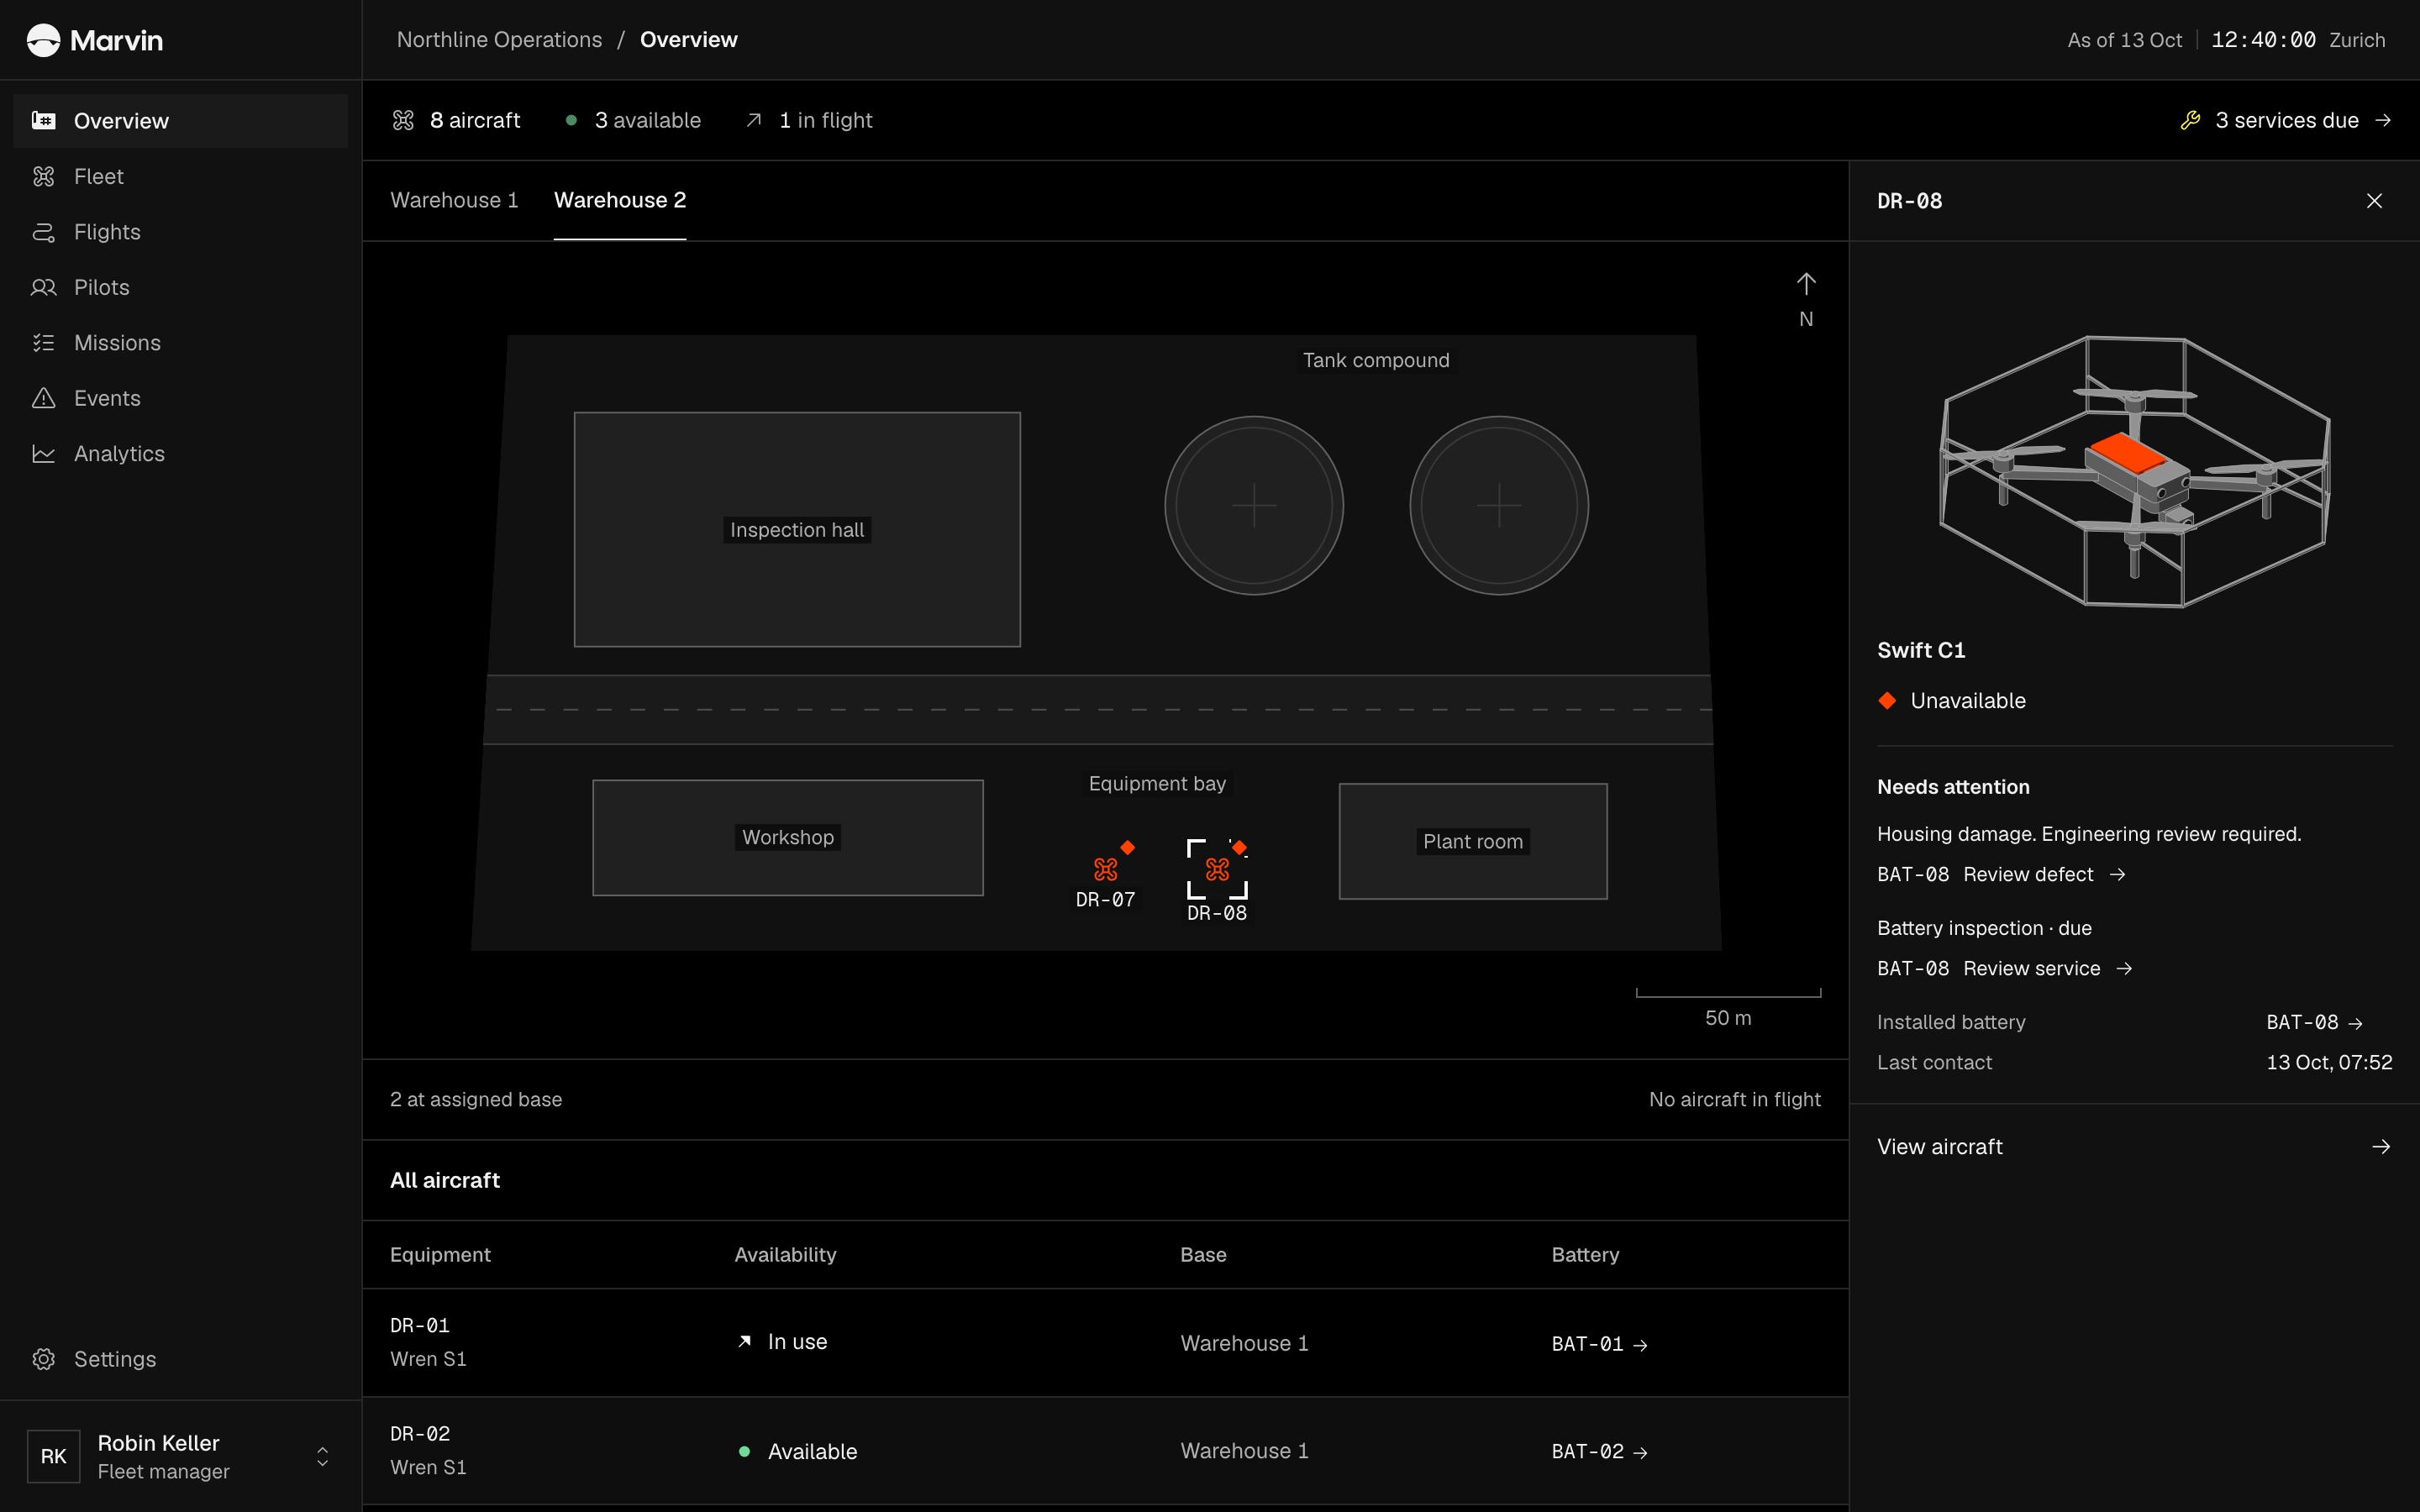Click the Unavailable status indicator
Viewport: 2420px width, 1512px height.
tap(1951, 701)
